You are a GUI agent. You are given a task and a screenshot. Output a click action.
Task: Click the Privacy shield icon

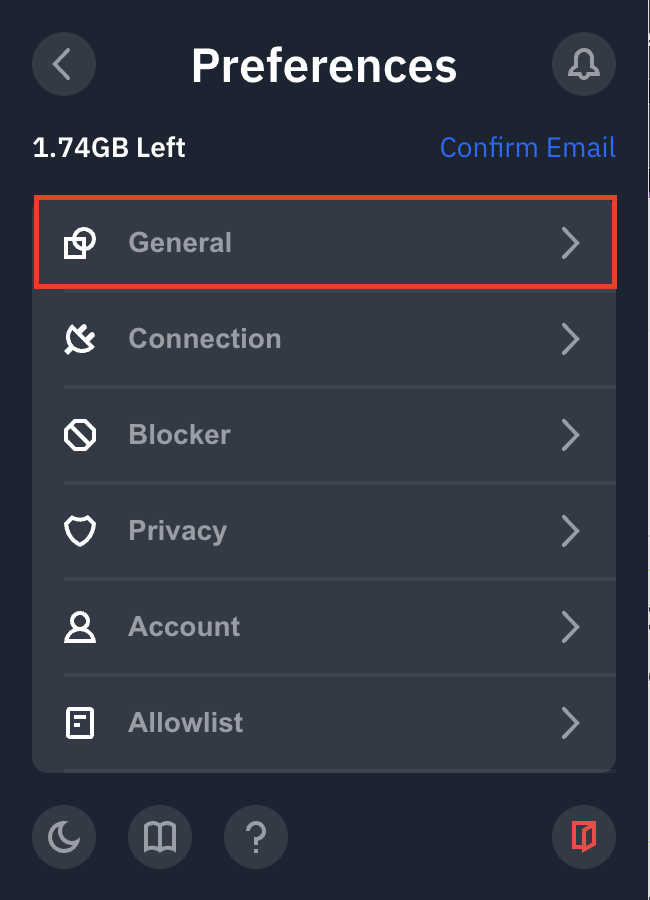pyautogui.click(x=80, y=531)
